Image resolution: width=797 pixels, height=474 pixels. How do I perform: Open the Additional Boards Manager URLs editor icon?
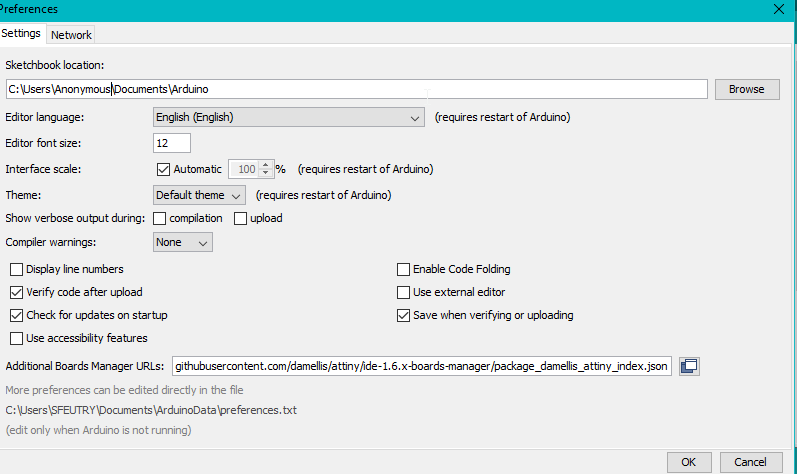pos(689,366)
